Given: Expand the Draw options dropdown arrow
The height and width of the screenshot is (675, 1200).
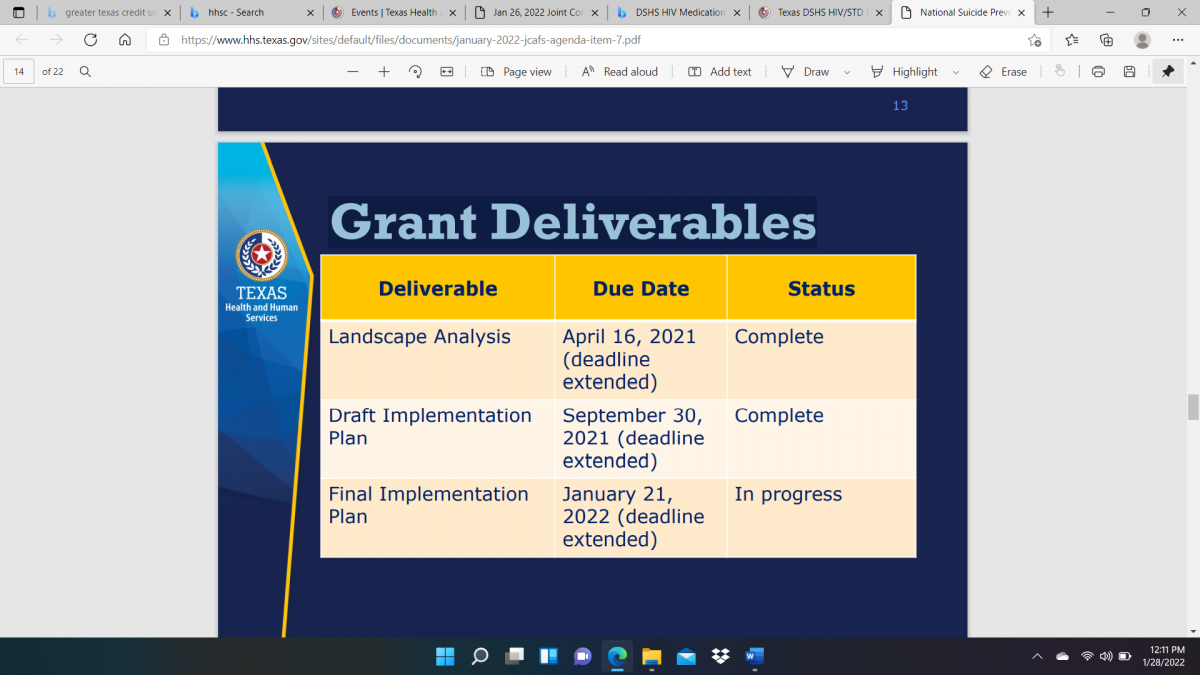Looking at the screenshot, I should coord(847,72).
